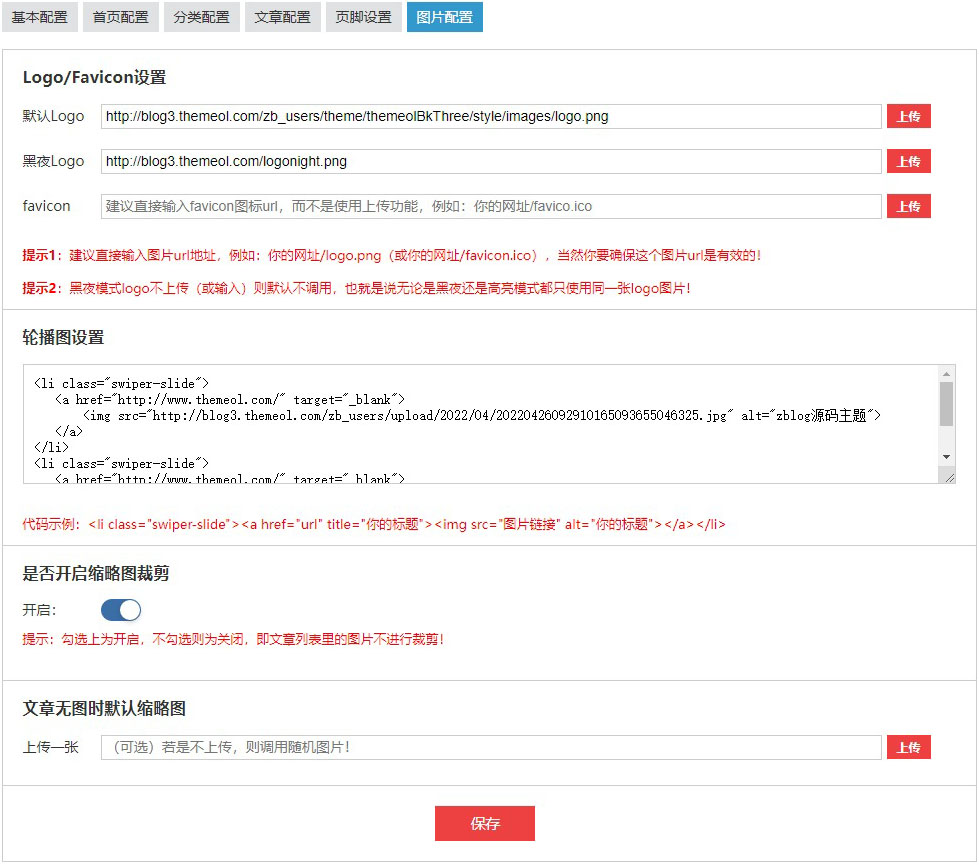
Task: Focus the 默认Logo URL input field
Action: (x=490, y=116)
